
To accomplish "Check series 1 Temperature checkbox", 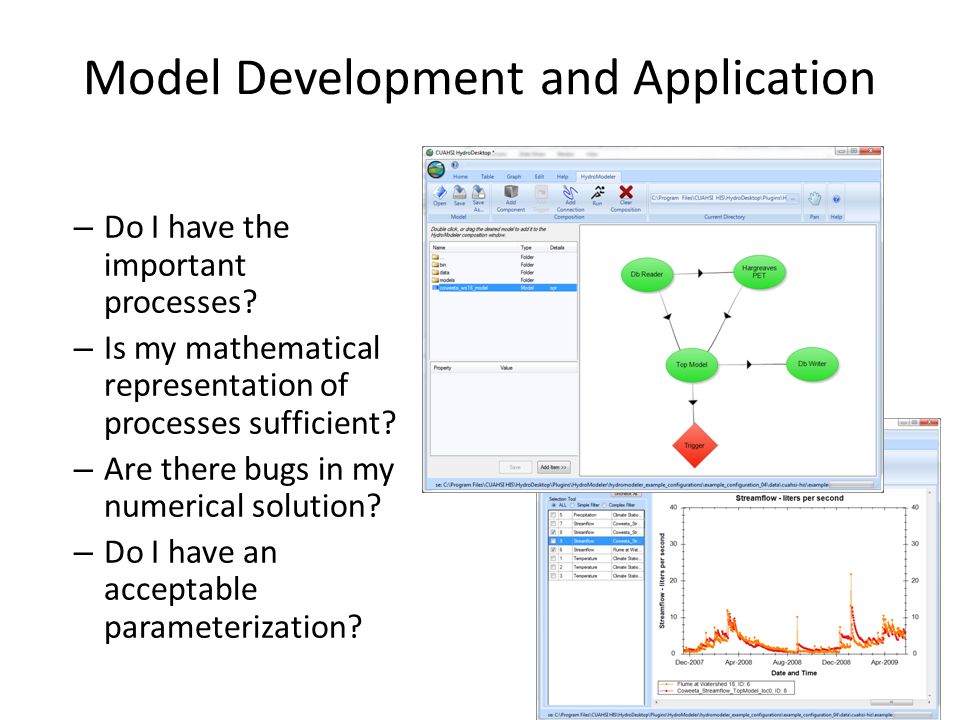I will point(553,558).
